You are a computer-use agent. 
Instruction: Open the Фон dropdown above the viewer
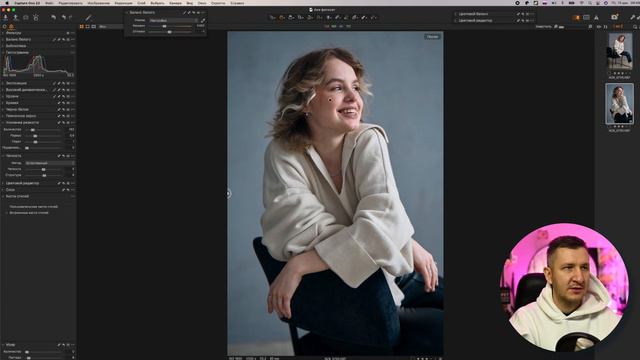(110, 27)
